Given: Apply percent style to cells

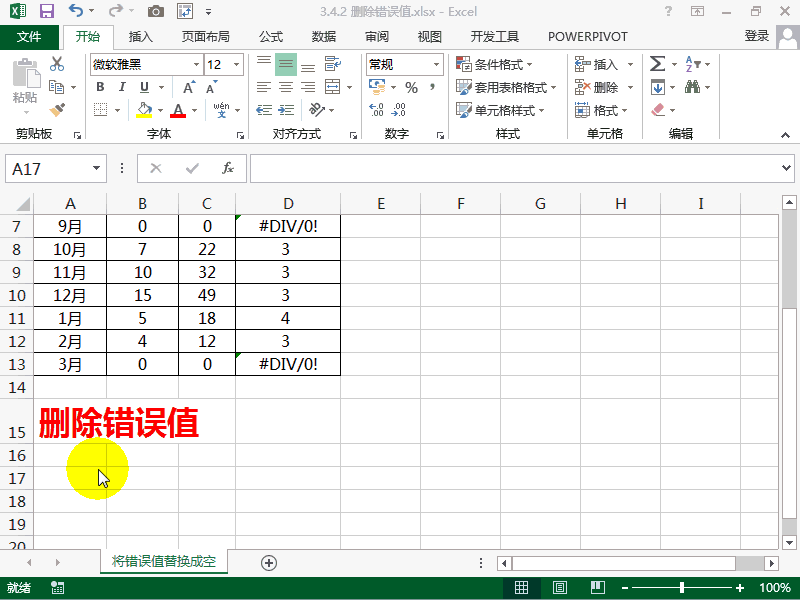Looking at the screenshot, I should tap(411, 87).
